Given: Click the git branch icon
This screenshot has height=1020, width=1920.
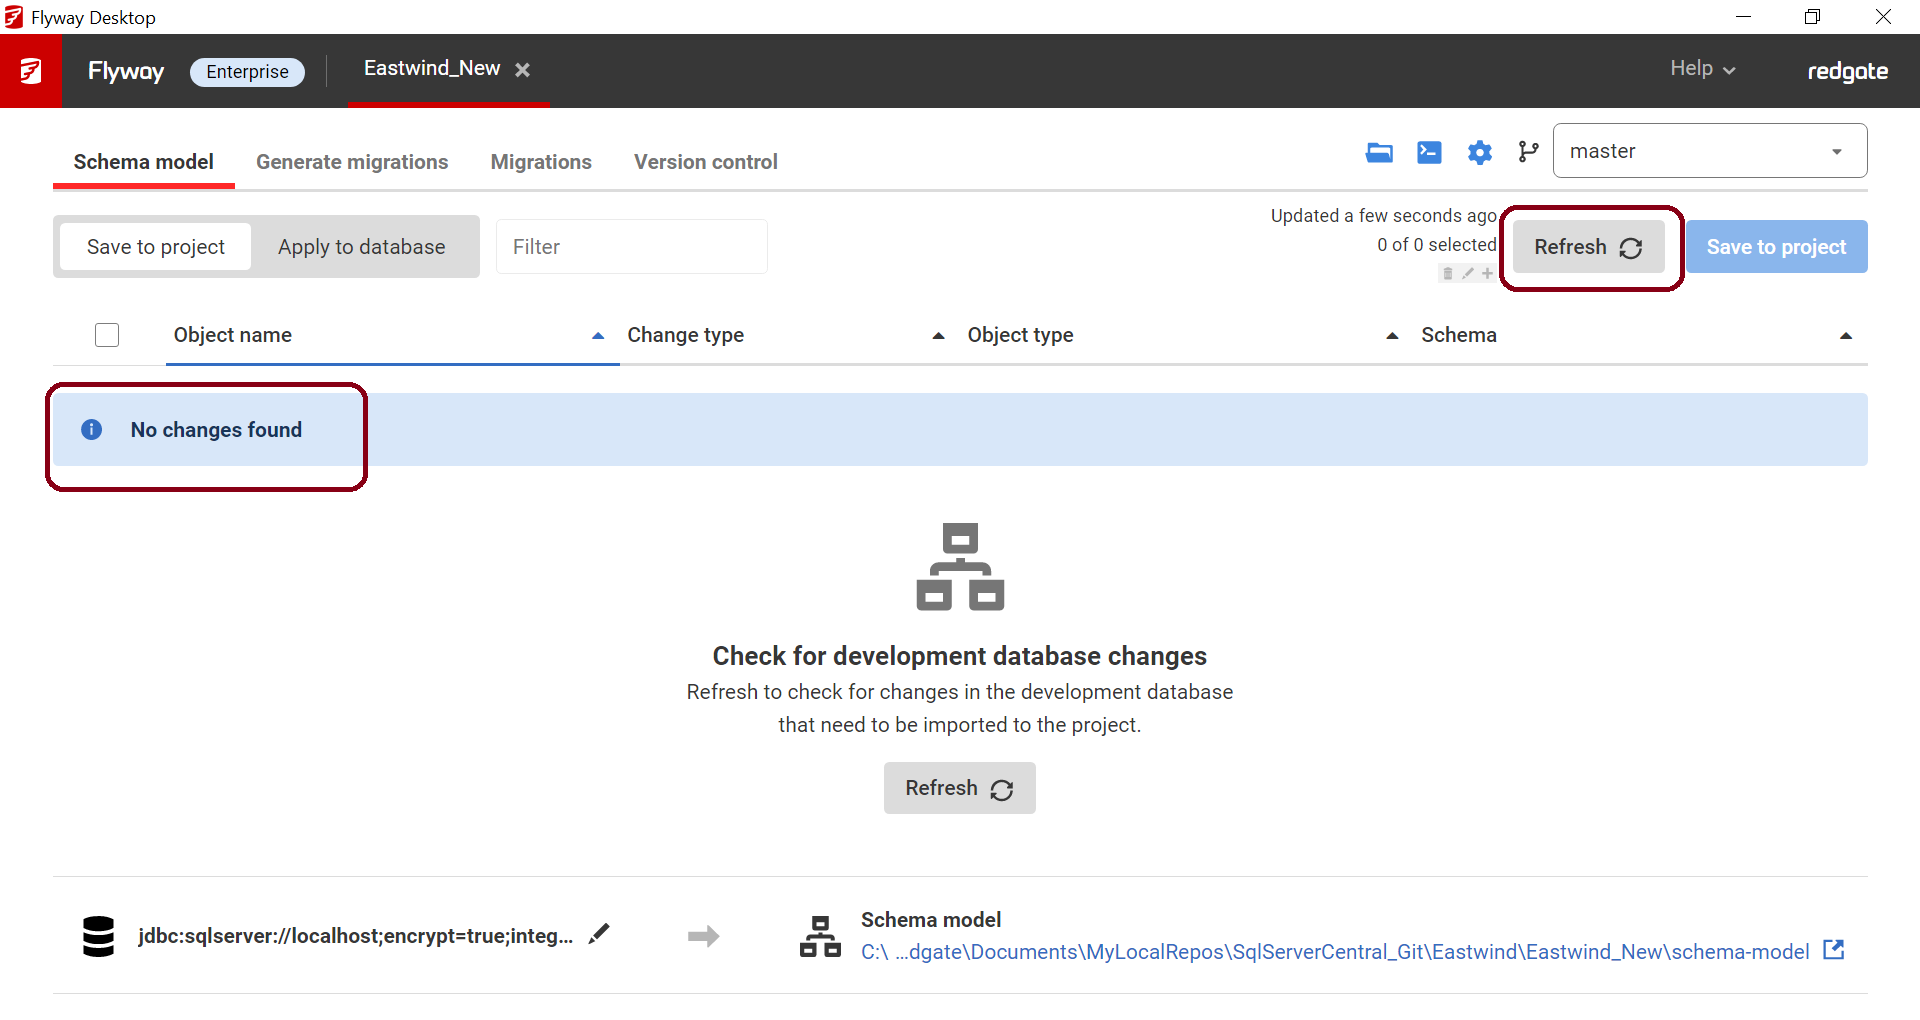Looking at the screenshot, I should click(x=1528, y=152).
